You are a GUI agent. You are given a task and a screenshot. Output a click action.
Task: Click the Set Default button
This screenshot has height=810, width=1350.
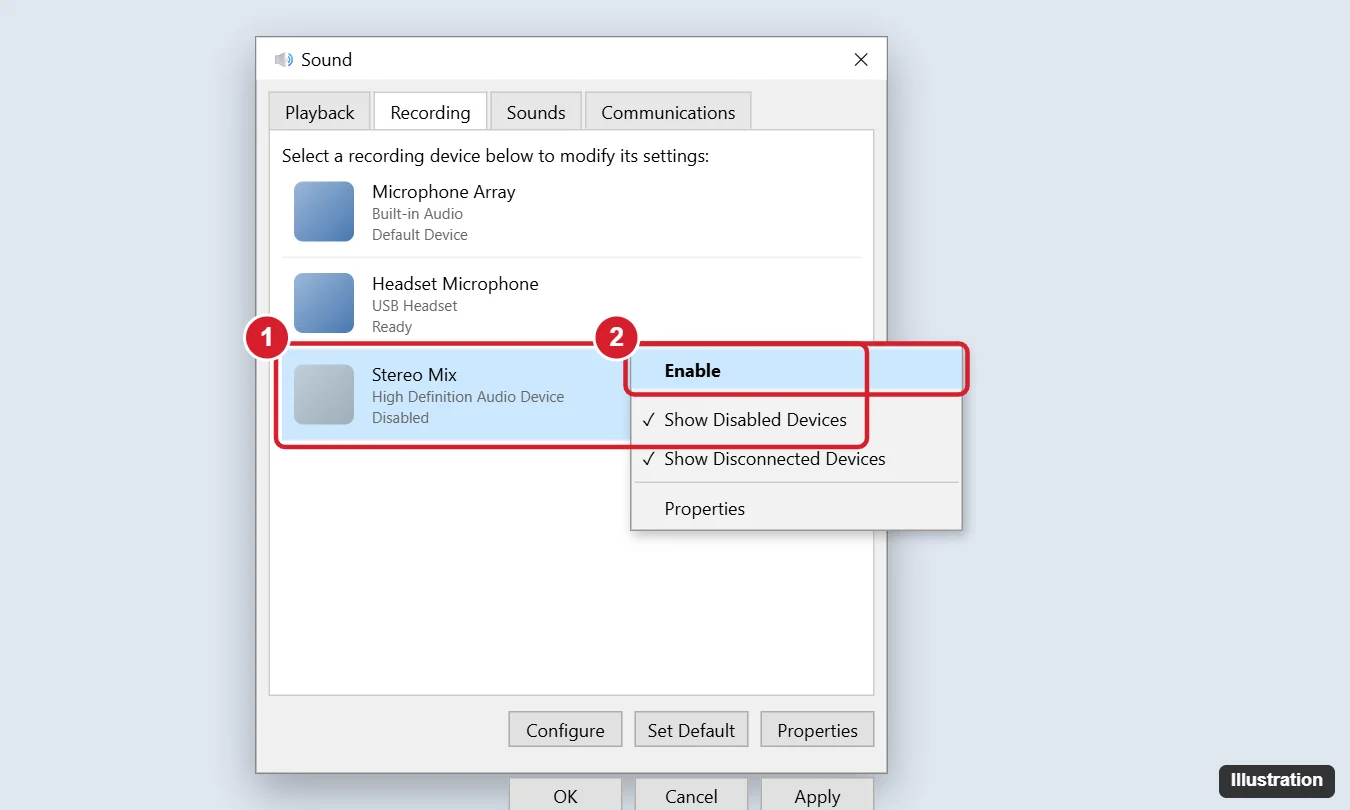[691, 730]
